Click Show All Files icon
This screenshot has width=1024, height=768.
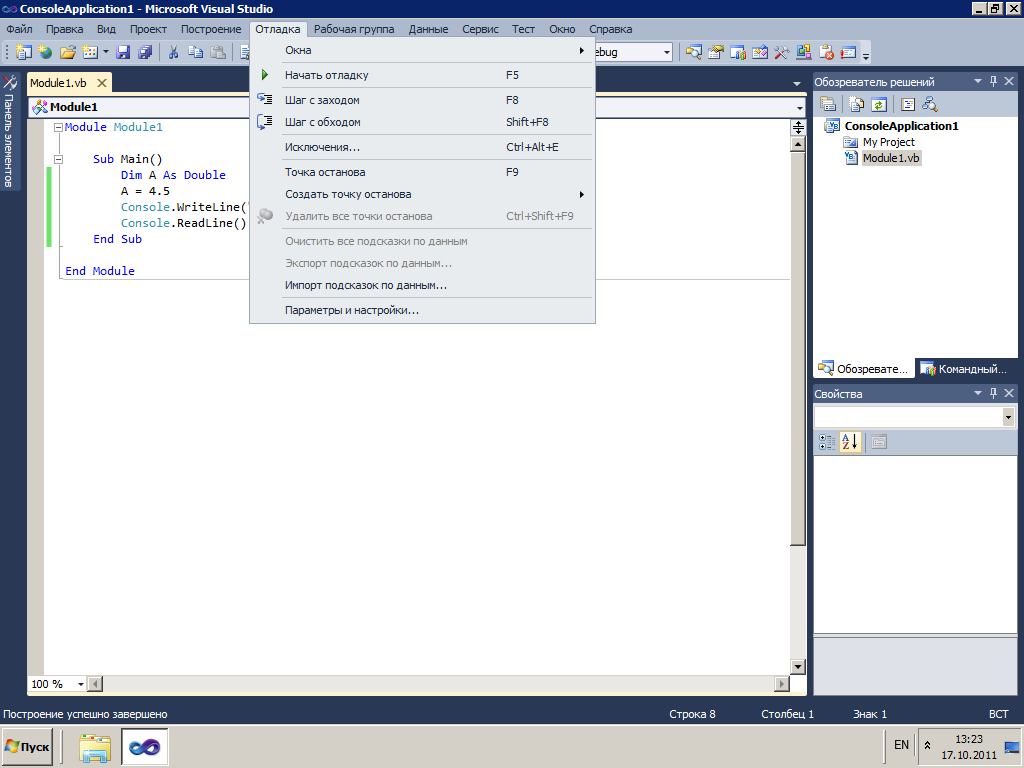tap(857, 103)
